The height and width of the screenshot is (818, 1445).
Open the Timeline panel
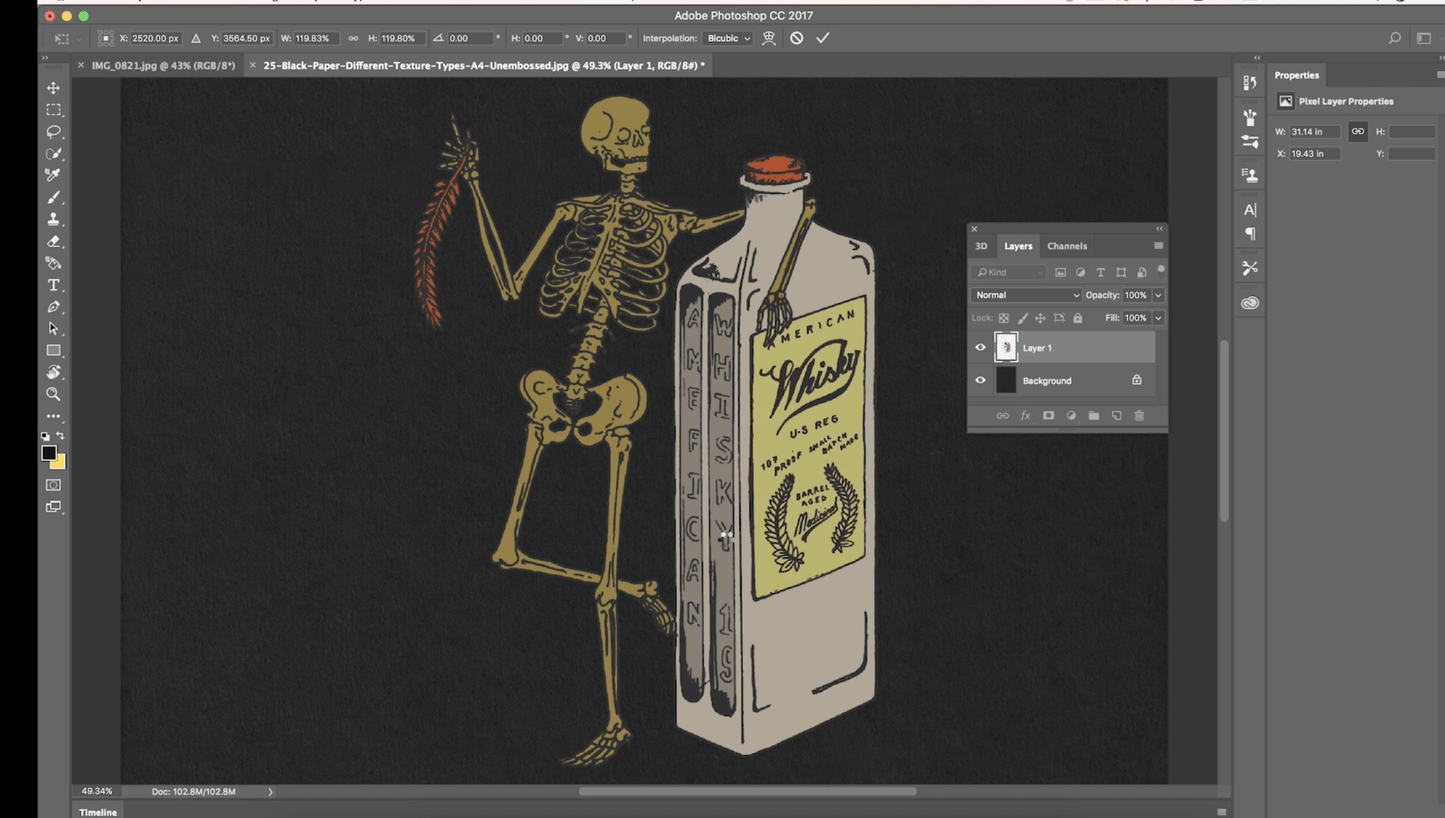[x=98, y=812]
